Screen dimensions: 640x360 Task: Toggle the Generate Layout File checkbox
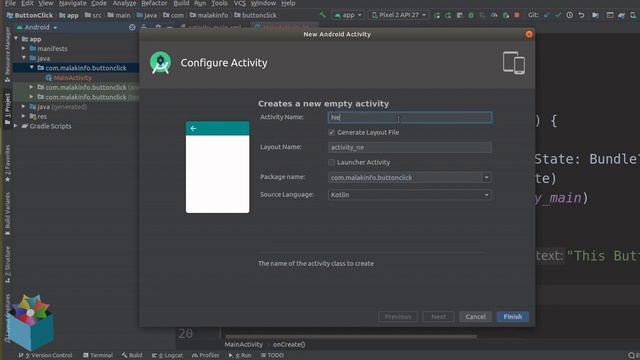(x=331, y=132)
